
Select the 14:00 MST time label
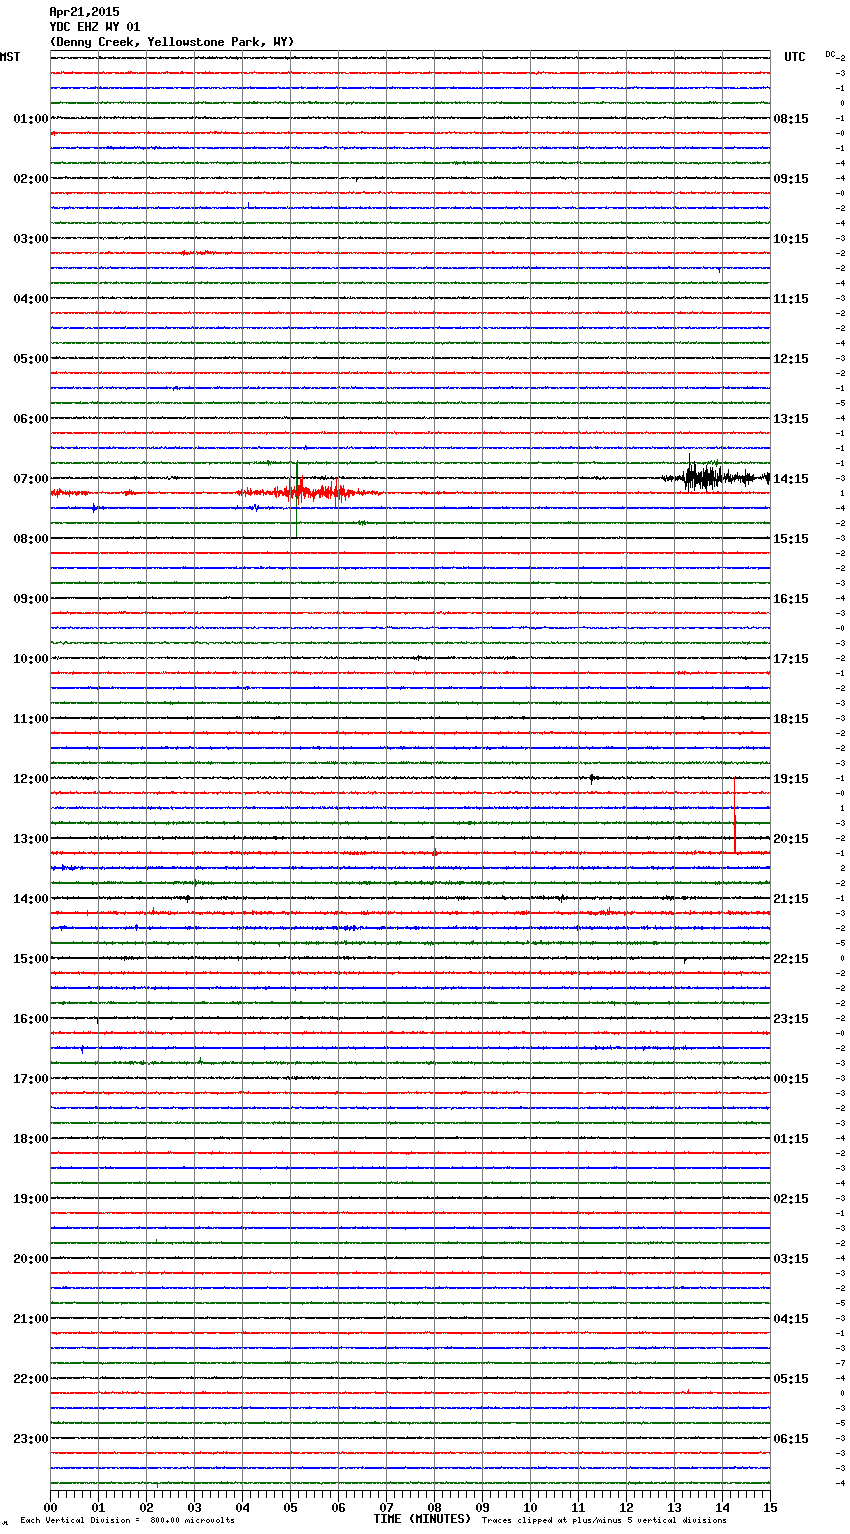click(x=31, y=899)
